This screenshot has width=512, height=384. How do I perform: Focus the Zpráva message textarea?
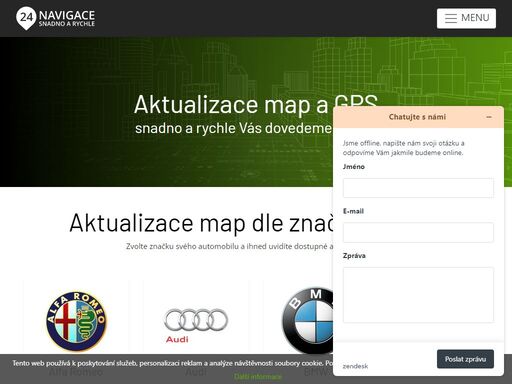tap(418, 295)
